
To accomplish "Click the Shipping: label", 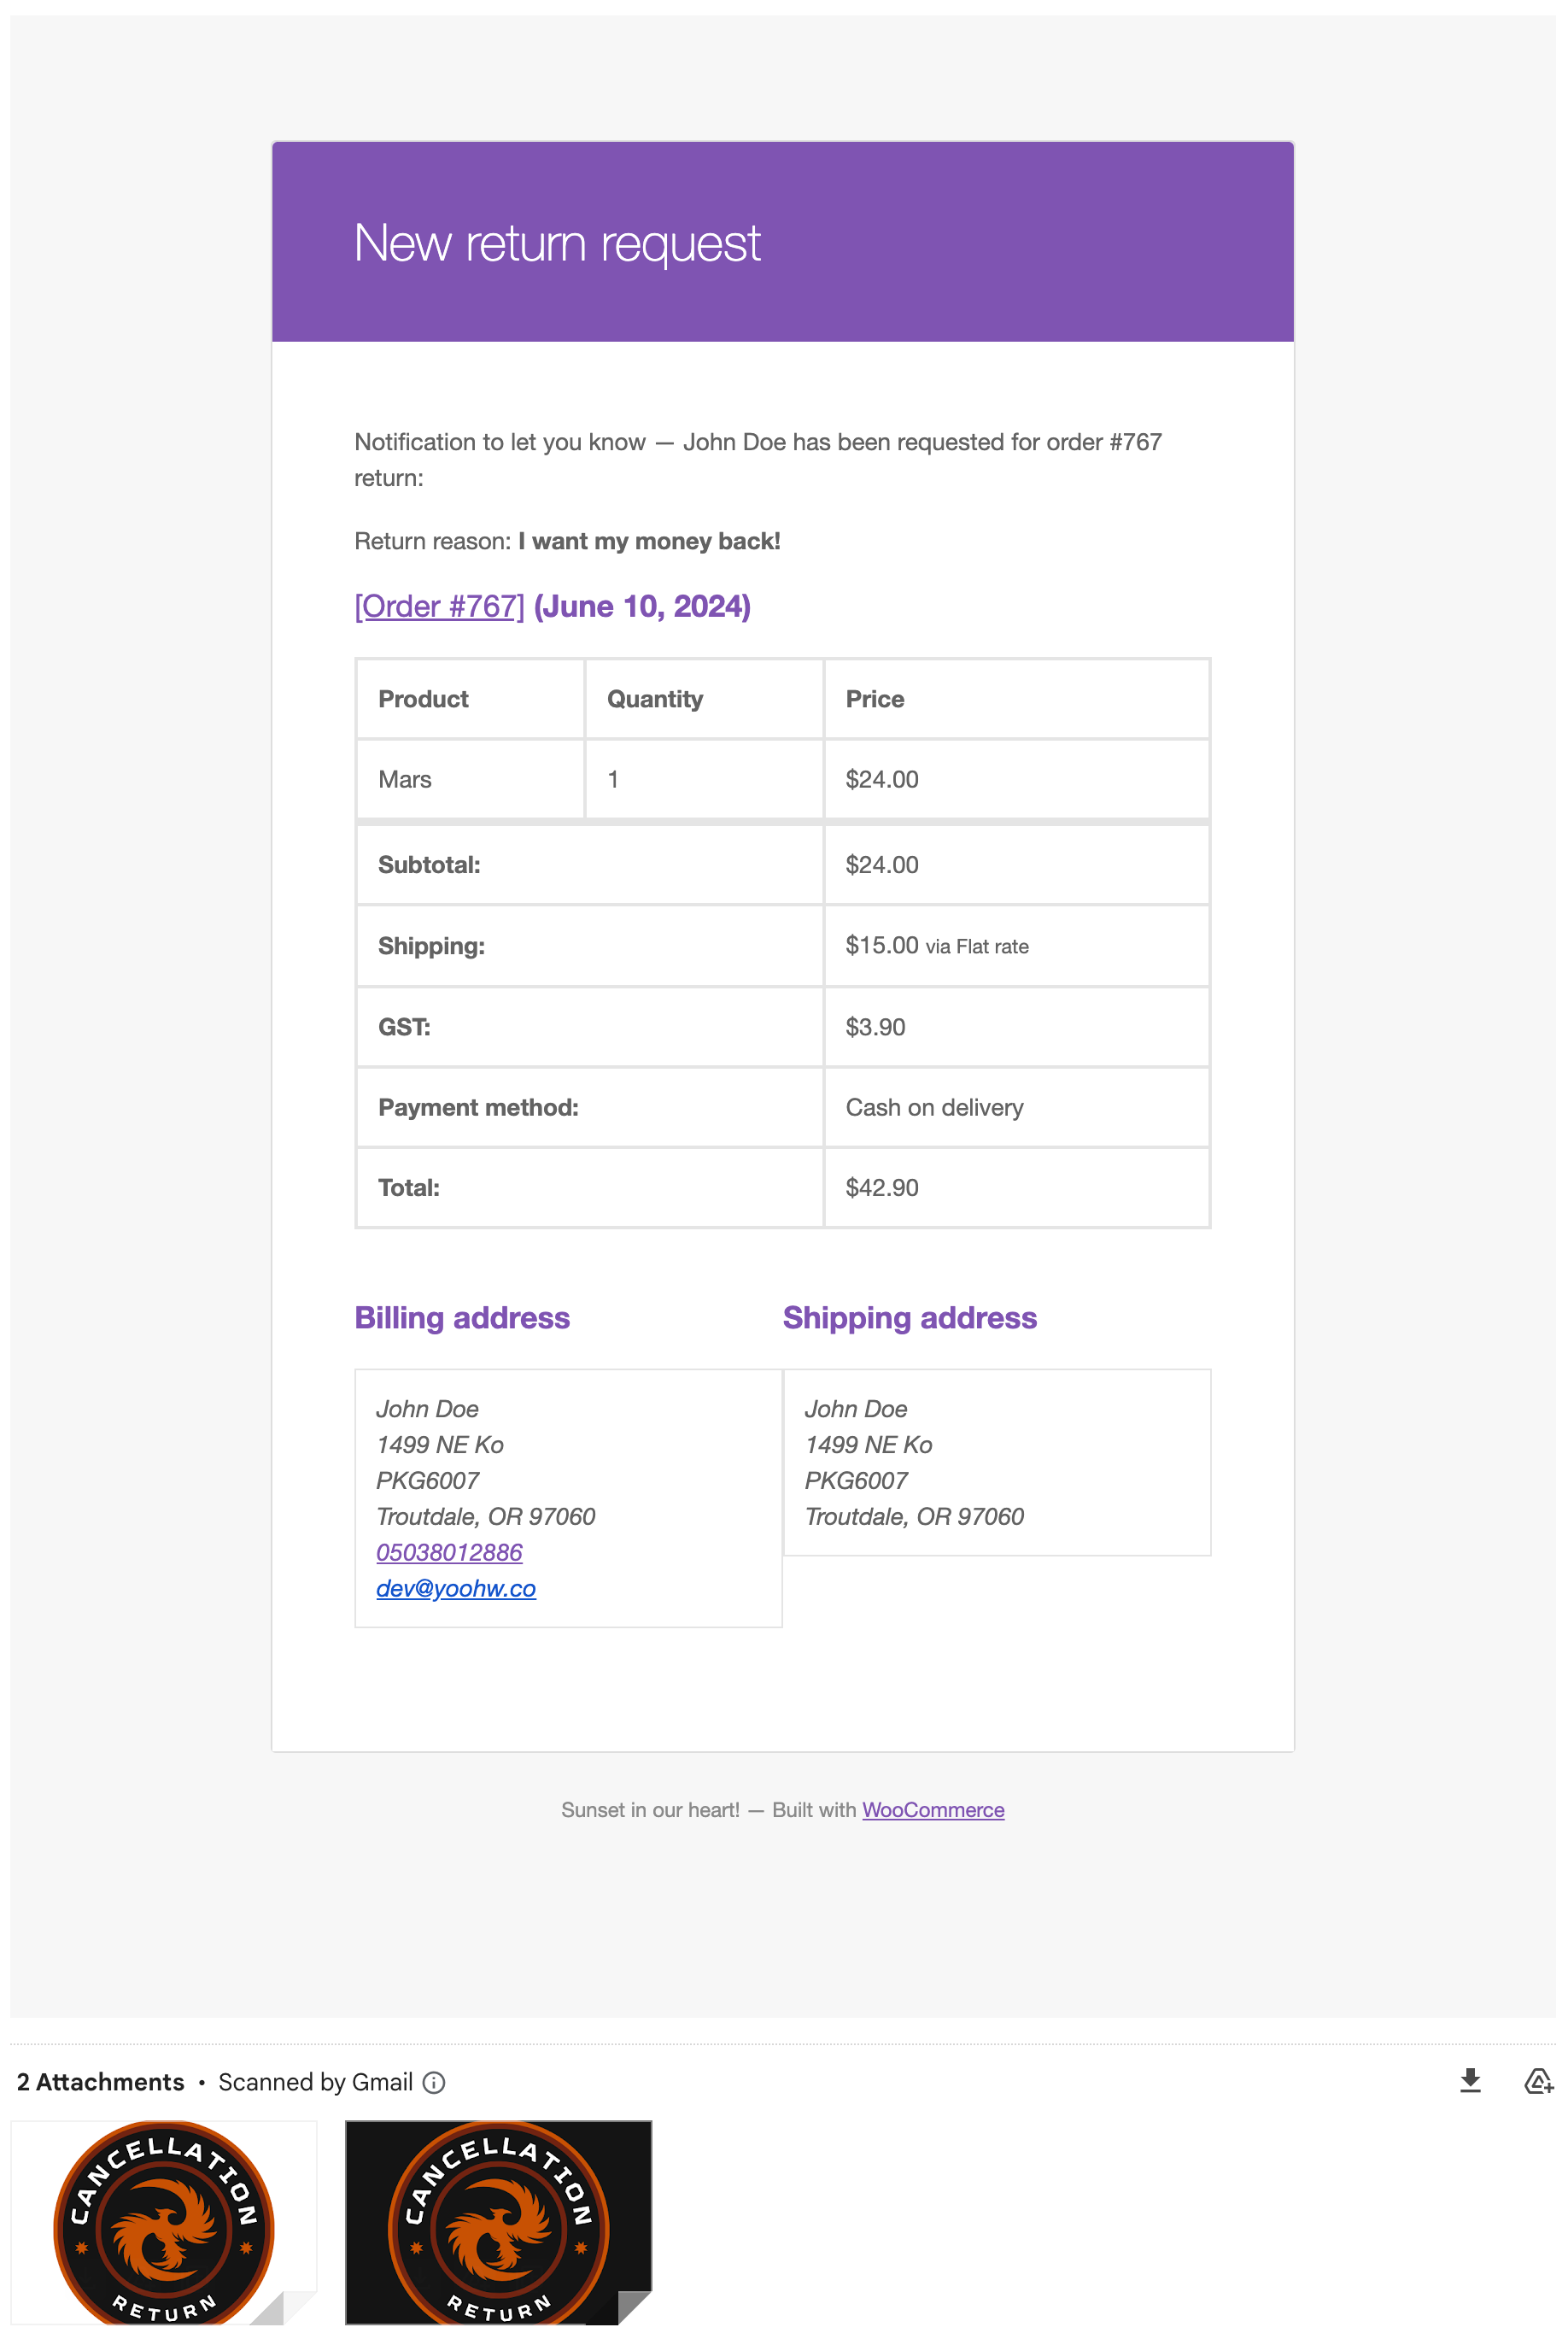I will pos(431,946).
